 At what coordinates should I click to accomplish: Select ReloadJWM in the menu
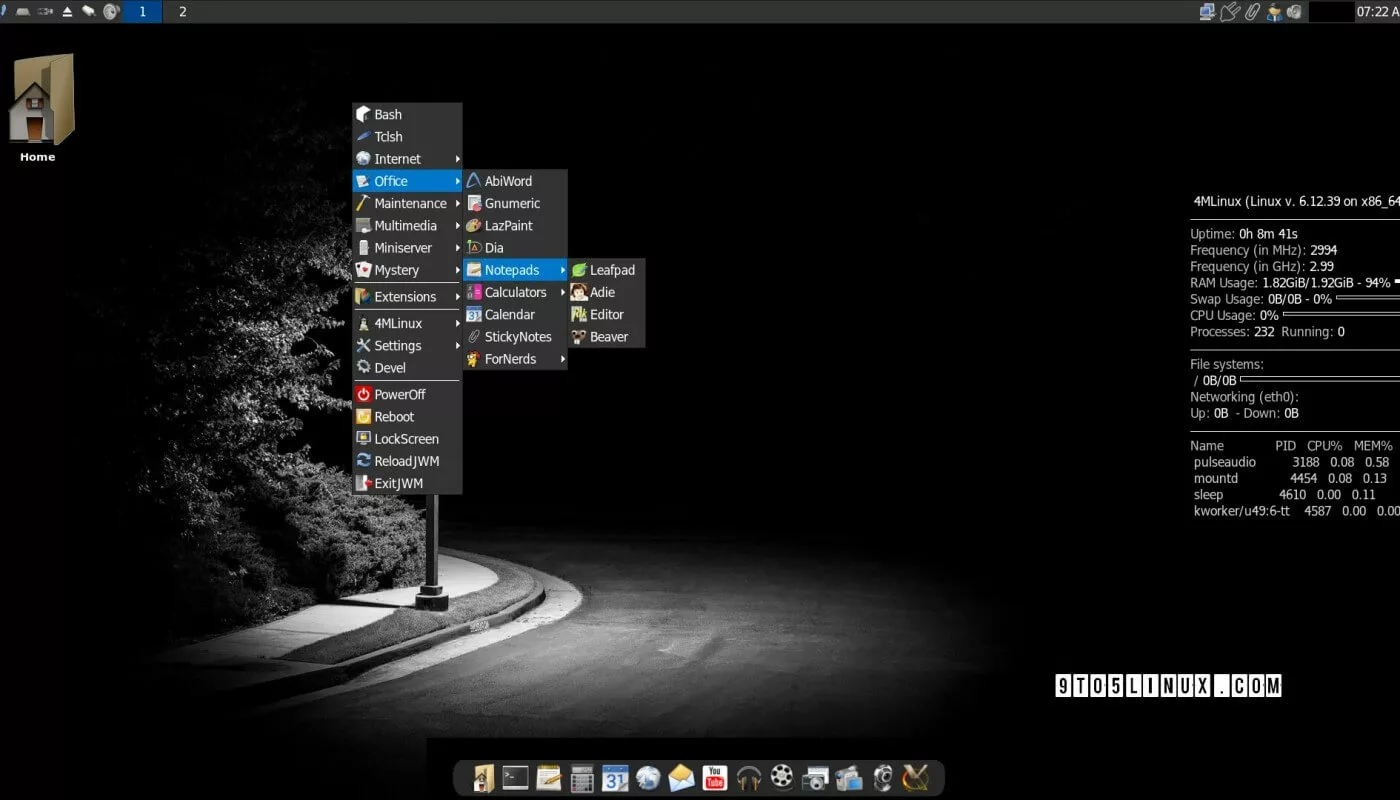click(407, 461)
